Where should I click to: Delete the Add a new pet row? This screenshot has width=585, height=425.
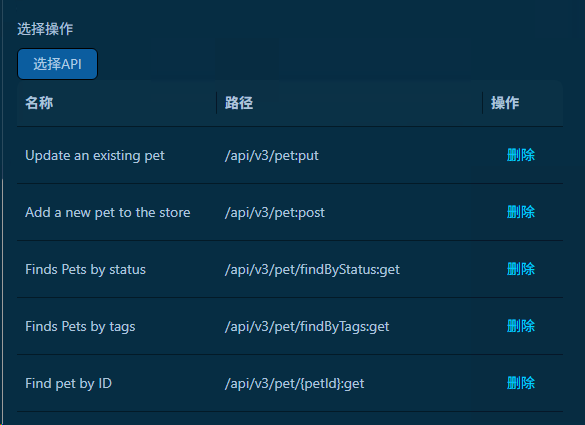(x=521, y=212)
